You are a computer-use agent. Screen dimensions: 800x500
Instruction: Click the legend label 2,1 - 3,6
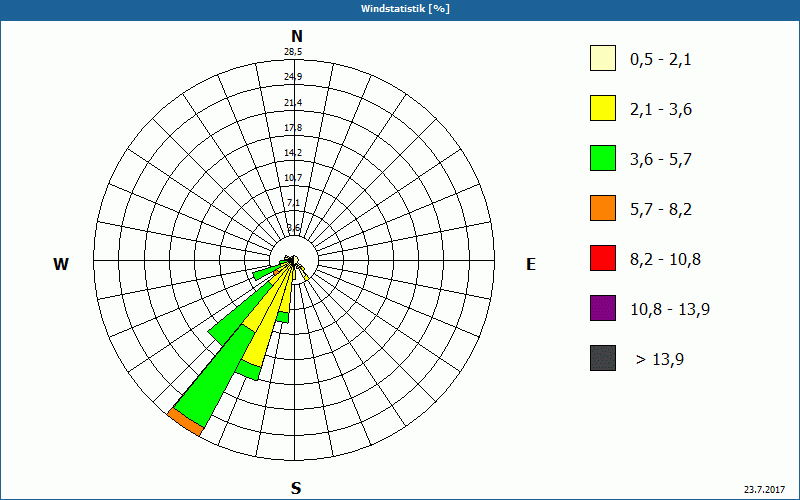click(661, 110)
